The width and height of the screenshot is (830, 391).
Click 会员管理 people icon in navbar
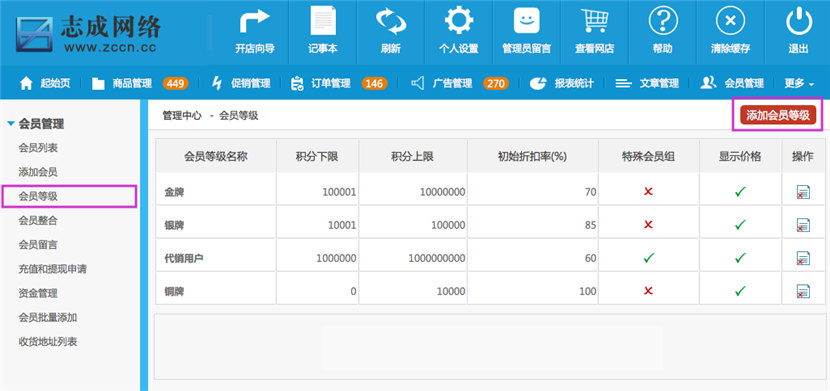pyautogui.click(x=708, y=83)
